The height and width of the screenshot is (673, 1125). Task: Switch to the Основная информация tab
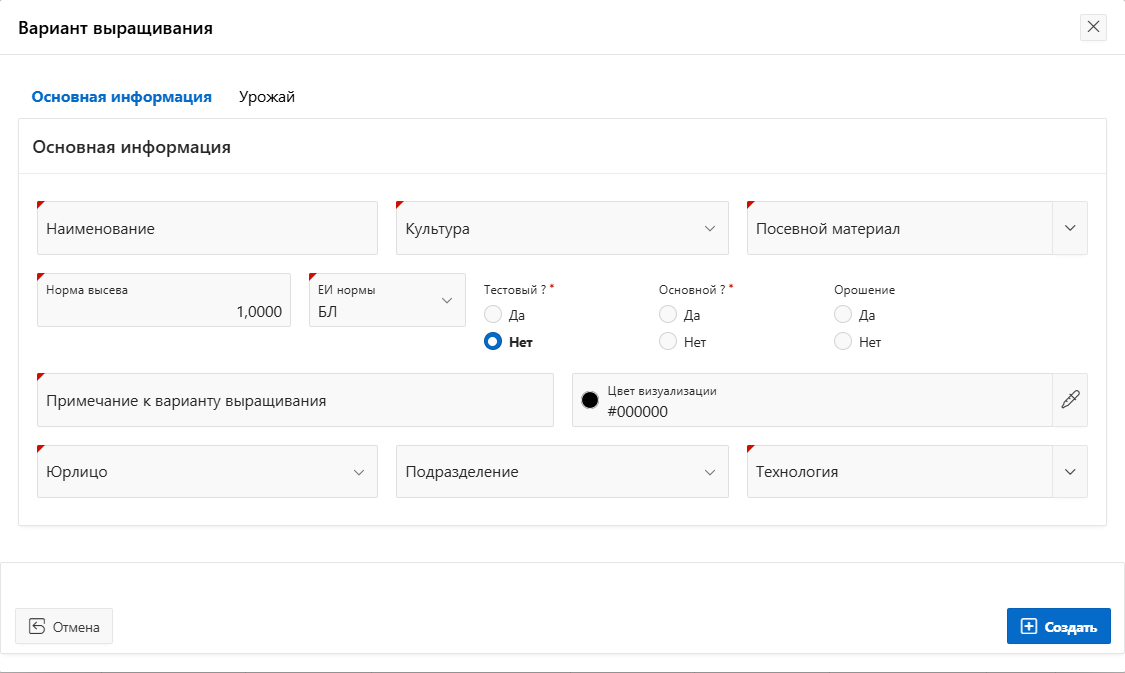(121, 97)
